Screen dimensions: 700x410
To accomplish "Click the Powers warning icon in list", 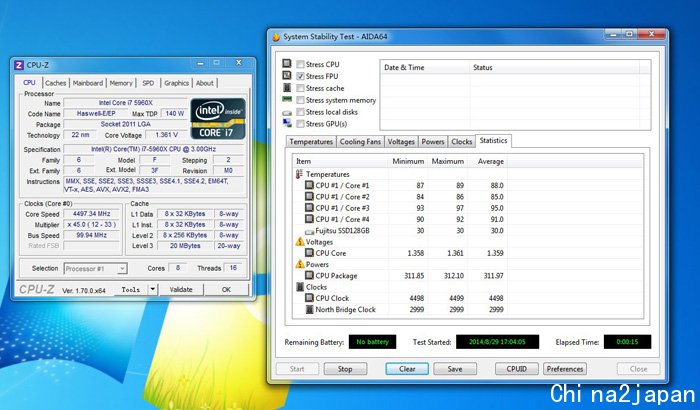I will (x=300, y=264).
